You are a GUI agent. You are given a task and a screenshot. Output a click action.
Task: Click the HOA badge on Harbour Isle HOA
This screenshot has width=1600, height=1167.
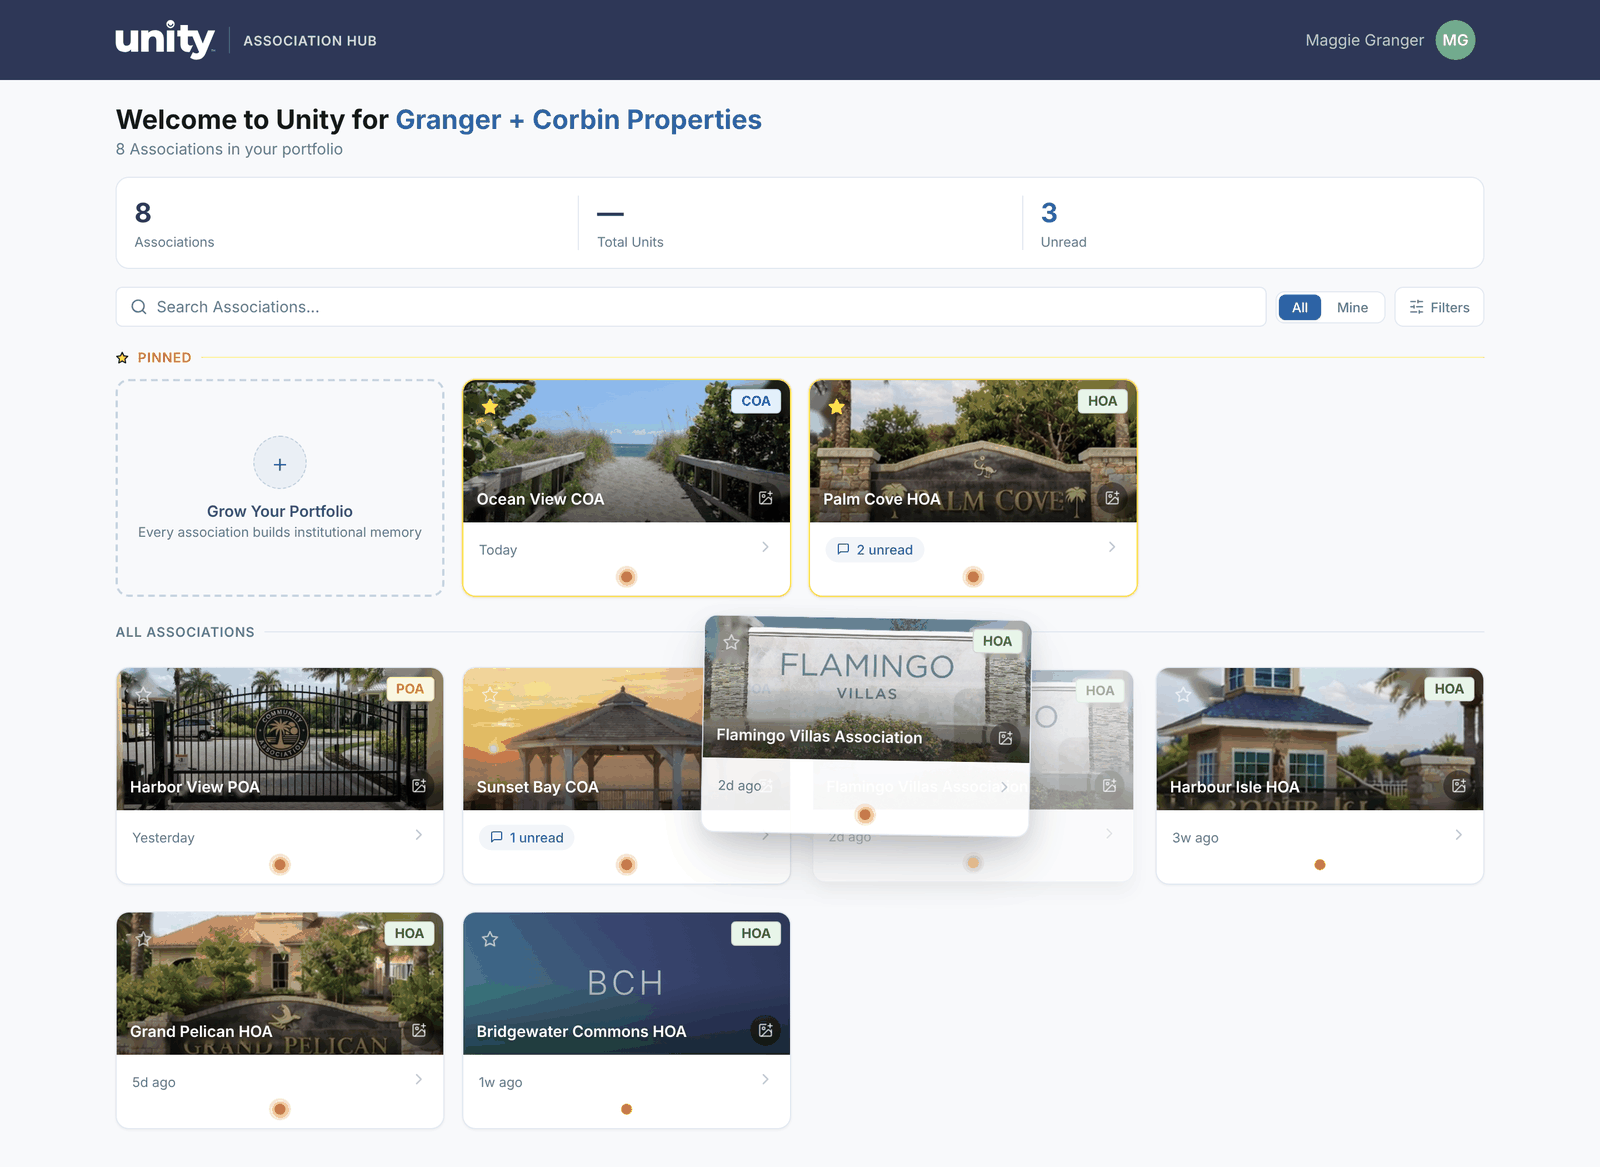1449,689
